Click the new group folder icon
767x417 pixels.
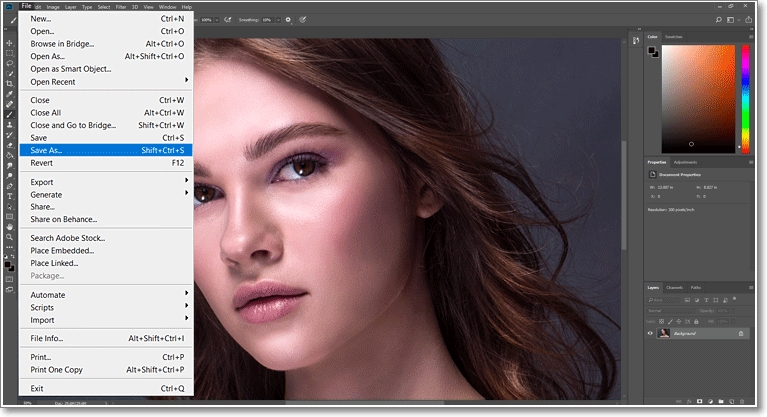[x=721, y=401]
